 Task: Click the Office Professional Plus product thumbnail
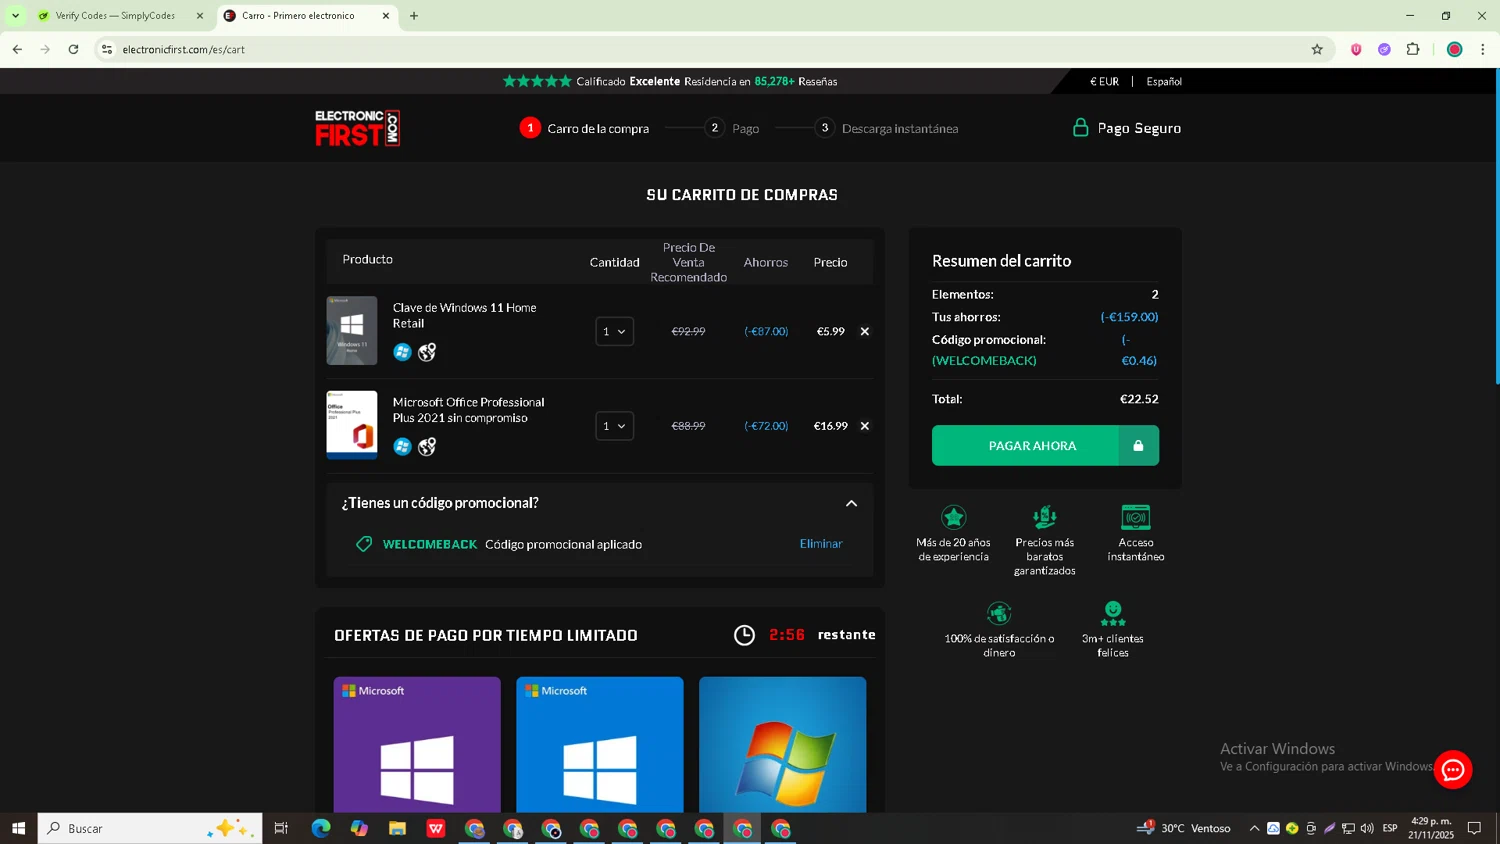pos(352,426)
